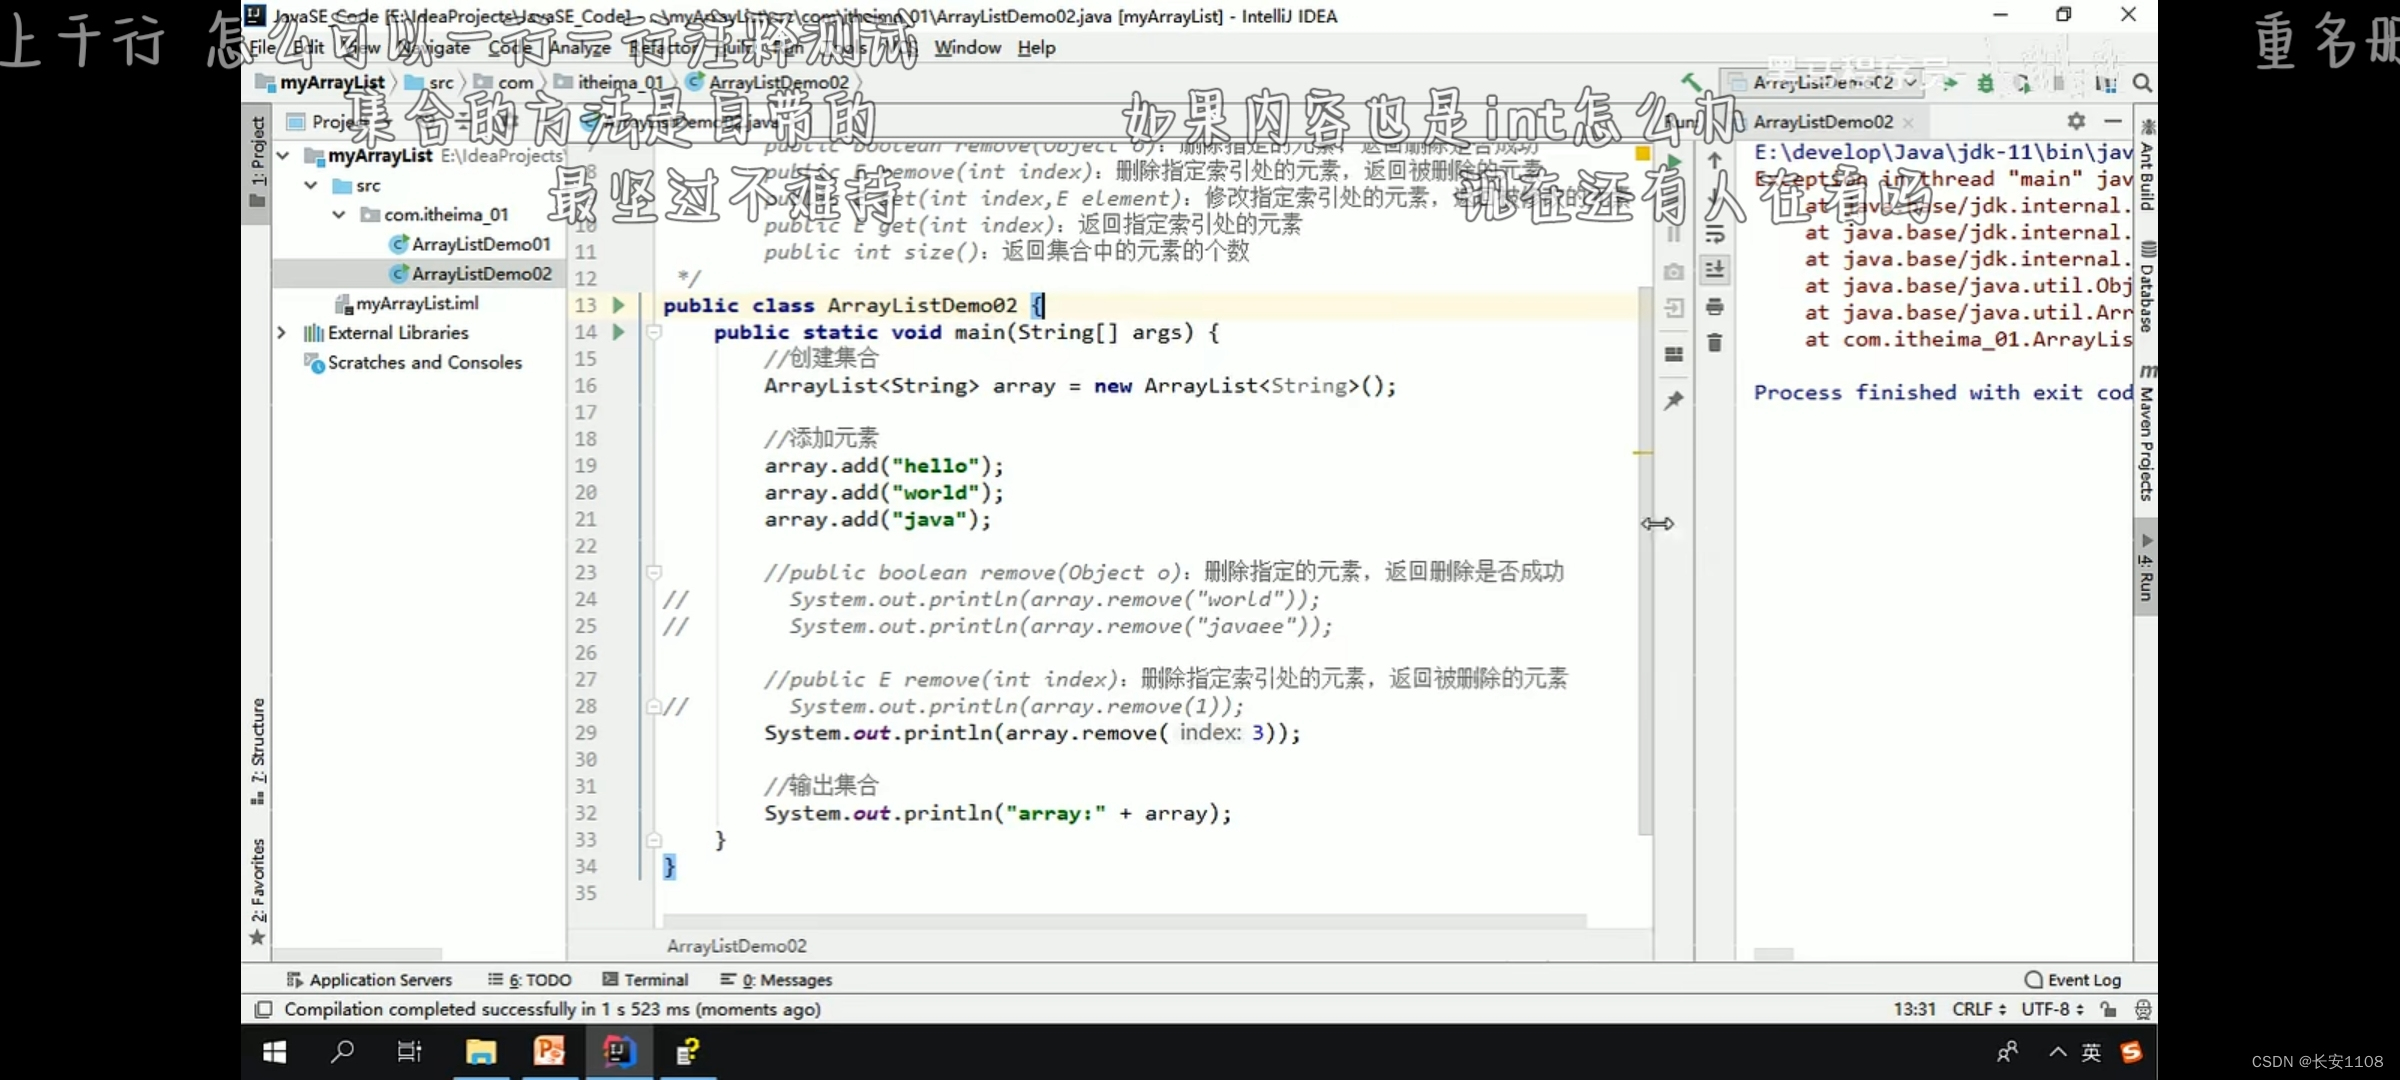Image resolution: width=2400 pixels, height=1080 pixels.
Task: Click the Search Everywhere magnifier icon
Action: pyautogui.click(x=2142, y=83)
